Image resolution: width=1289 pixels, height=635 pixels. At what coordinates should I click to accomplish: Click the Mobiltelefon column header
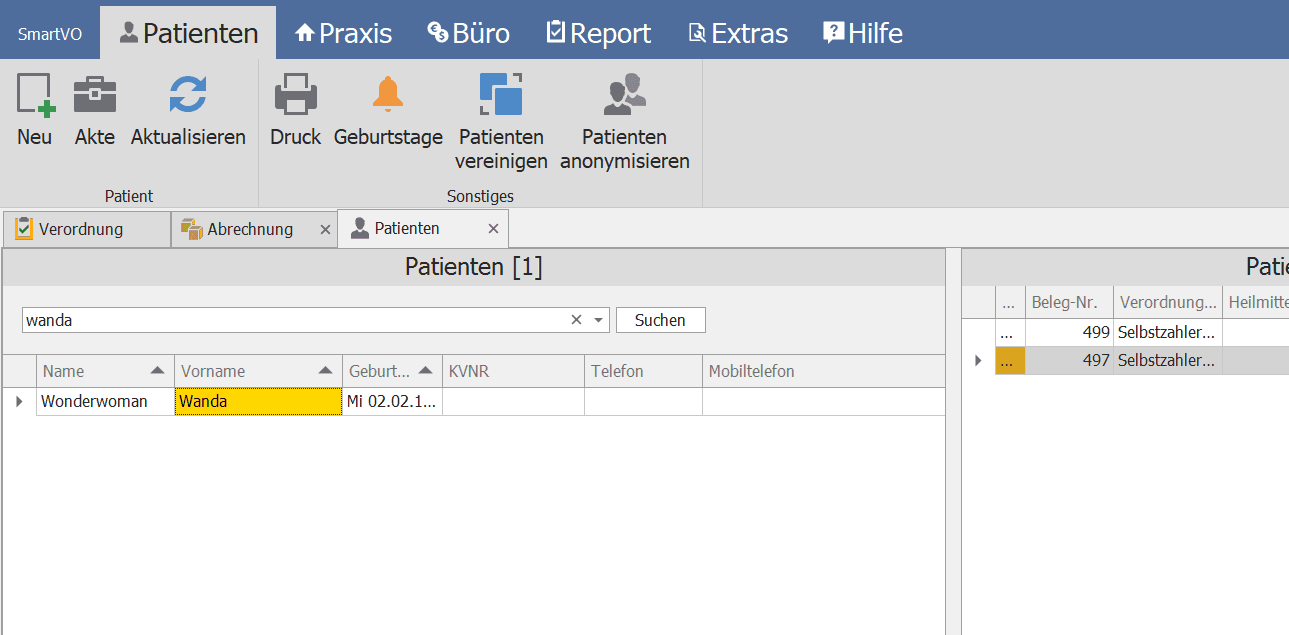(823, 371)
